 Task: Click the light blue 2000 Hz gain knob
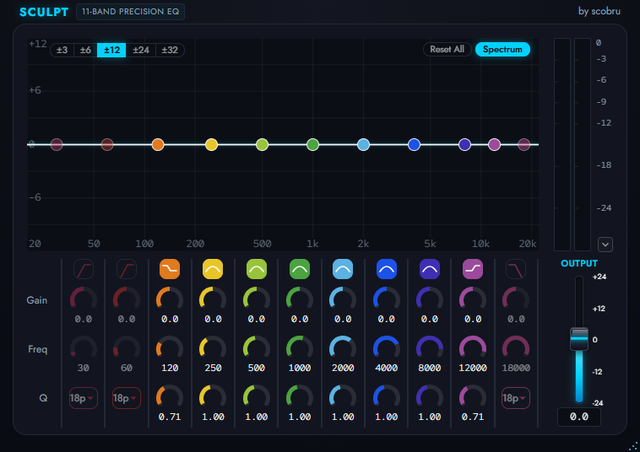[343, 300]
